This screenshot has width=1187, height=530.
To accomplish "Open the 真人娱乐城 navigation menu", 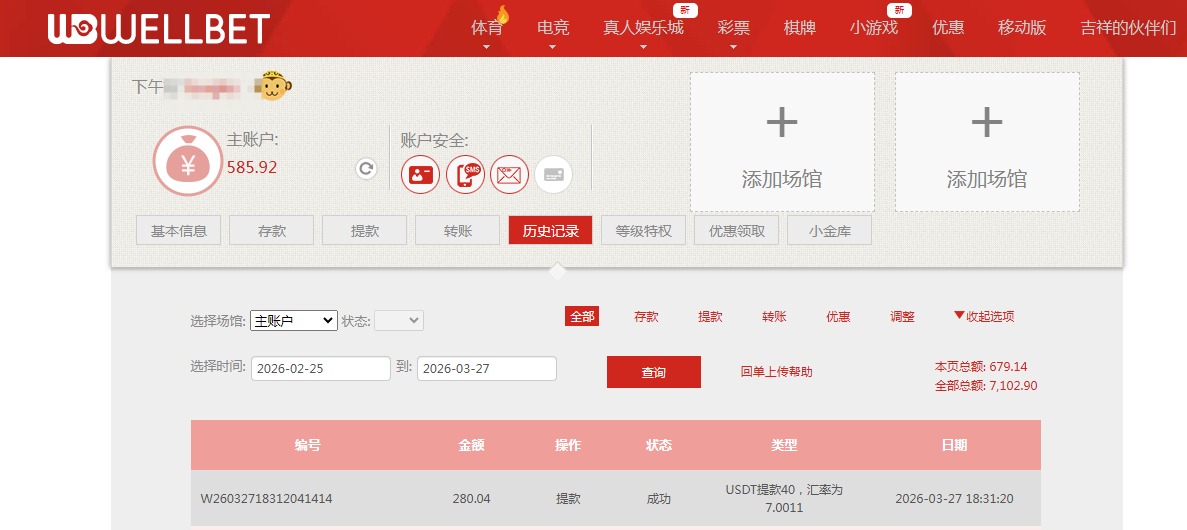I will 643,29.
